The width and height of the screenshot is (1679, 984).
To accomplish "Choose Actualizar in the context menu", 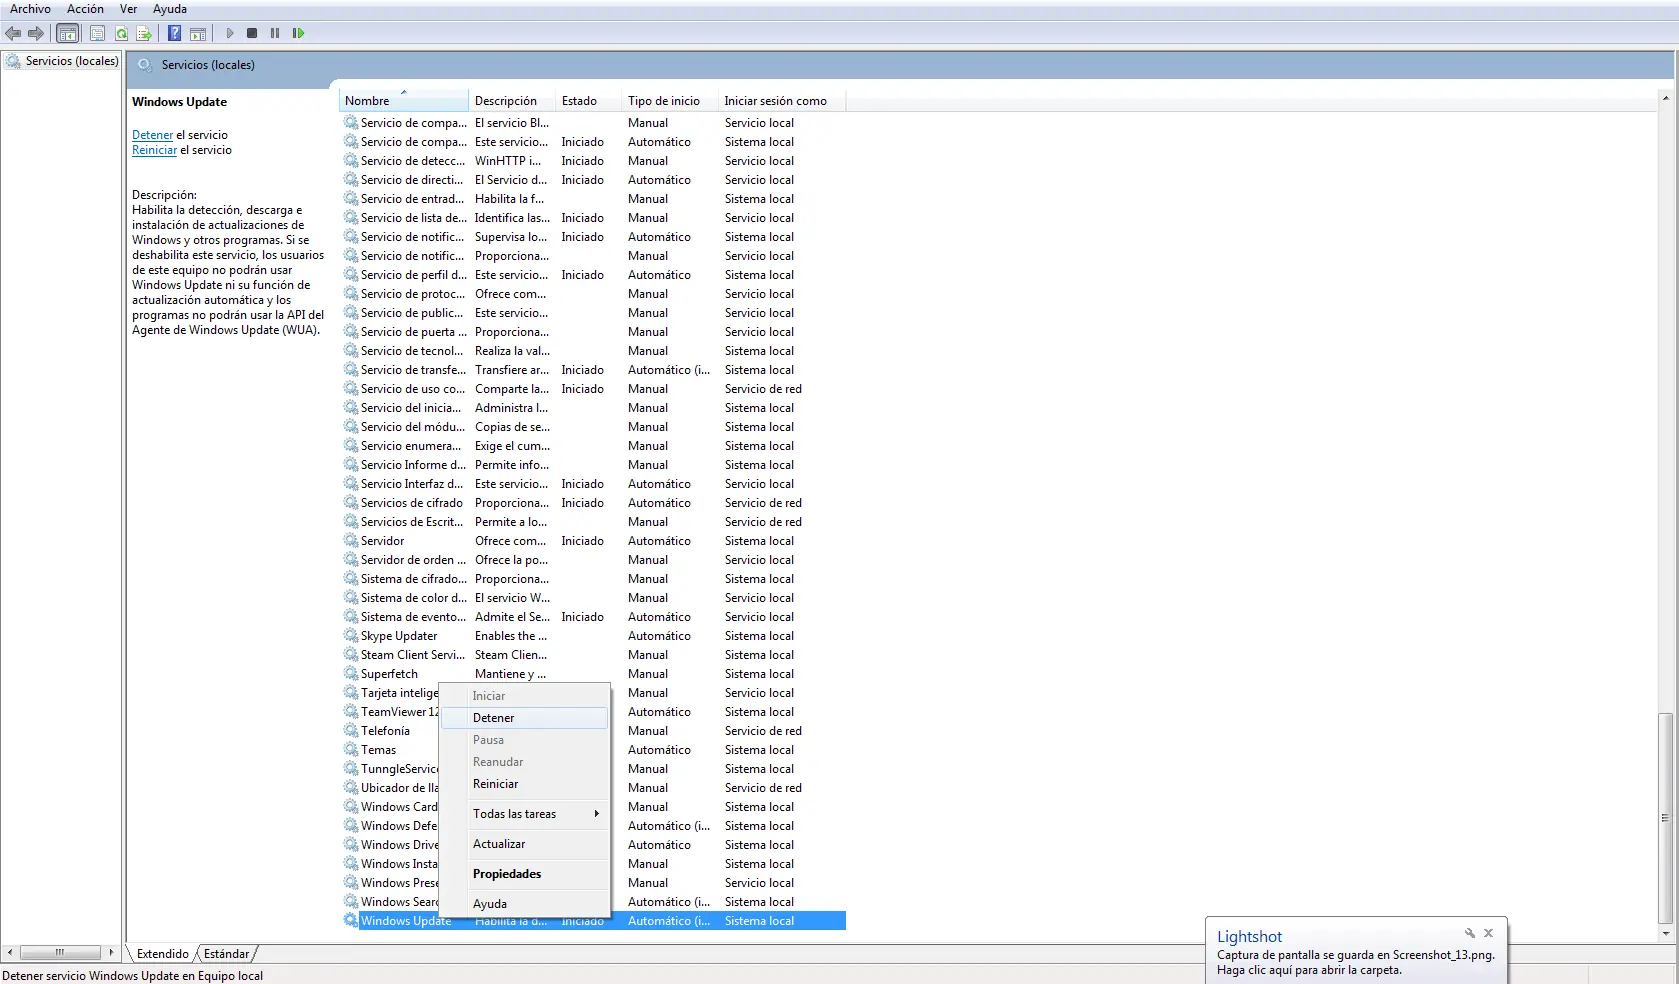I will (525, 844).
